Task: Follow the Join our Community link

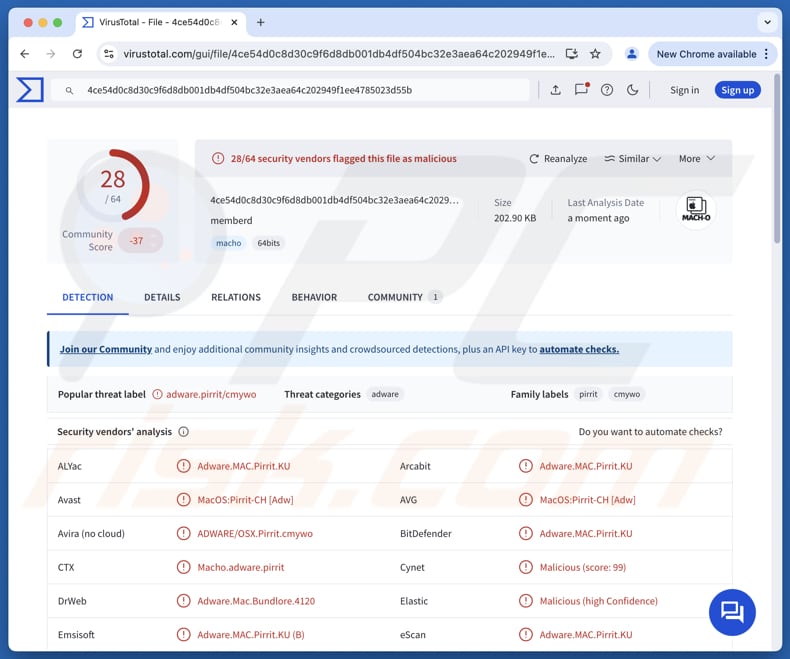Action: [106, 350]
